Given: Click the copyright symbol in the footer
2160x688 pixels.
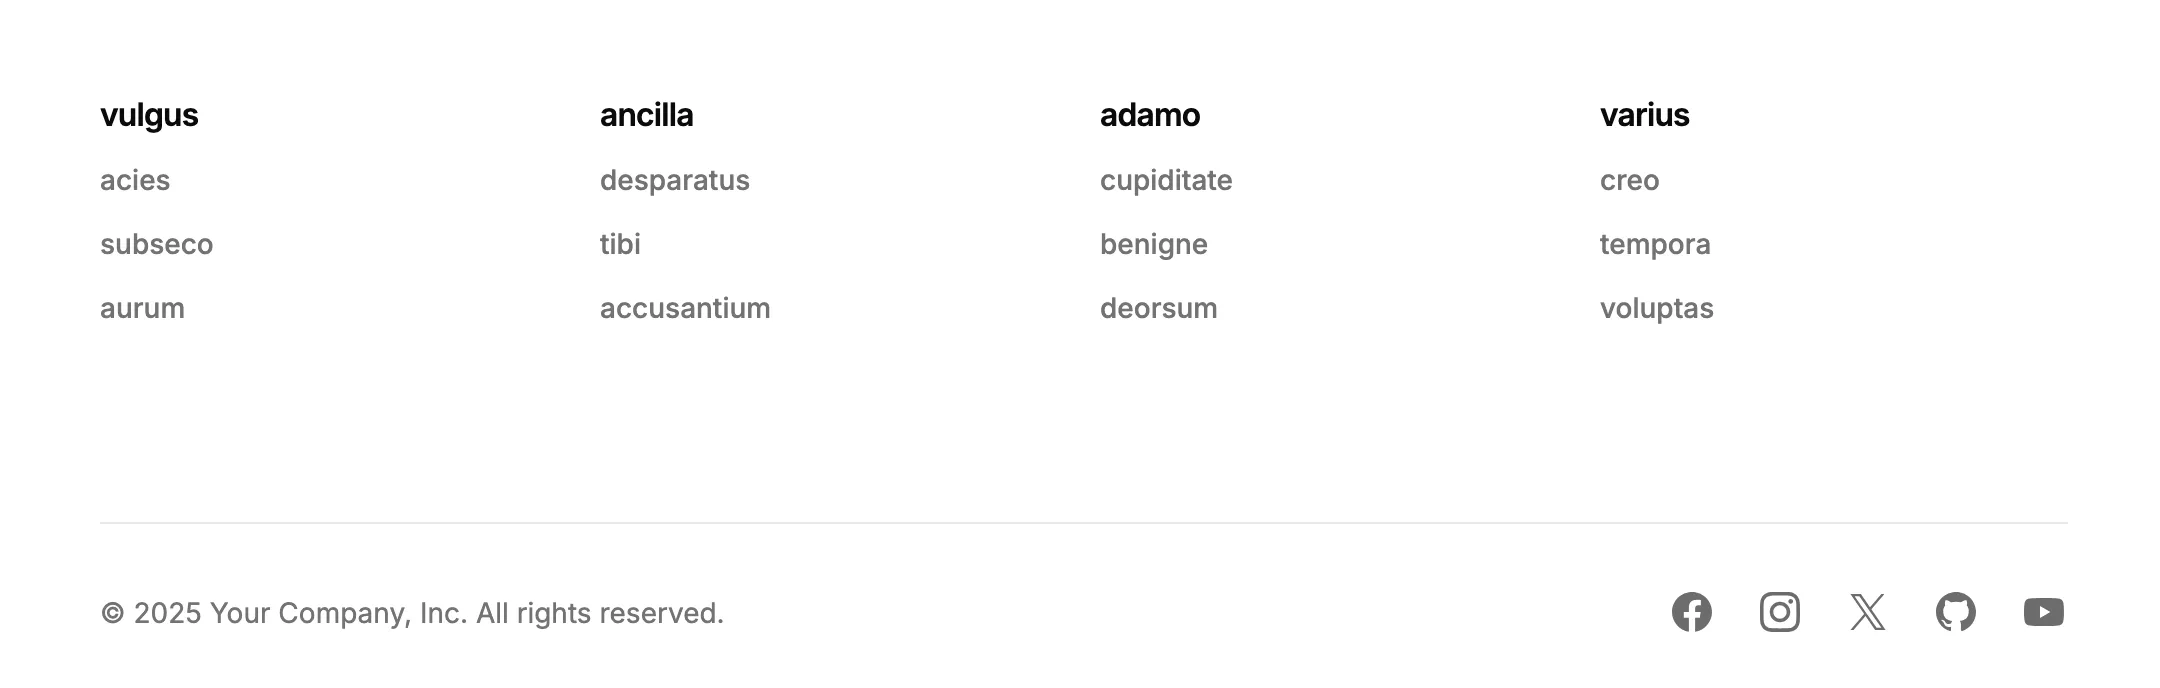Looking at the screenshot, I should pyautogui.click(x=113, y=612).
